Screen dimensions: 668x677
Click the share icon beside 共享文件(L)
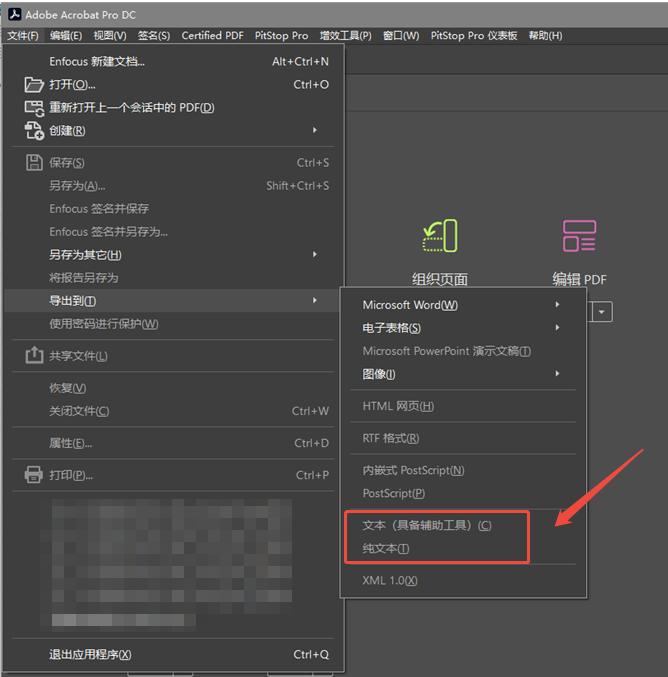pyautogui.click(x=34, y=356)
